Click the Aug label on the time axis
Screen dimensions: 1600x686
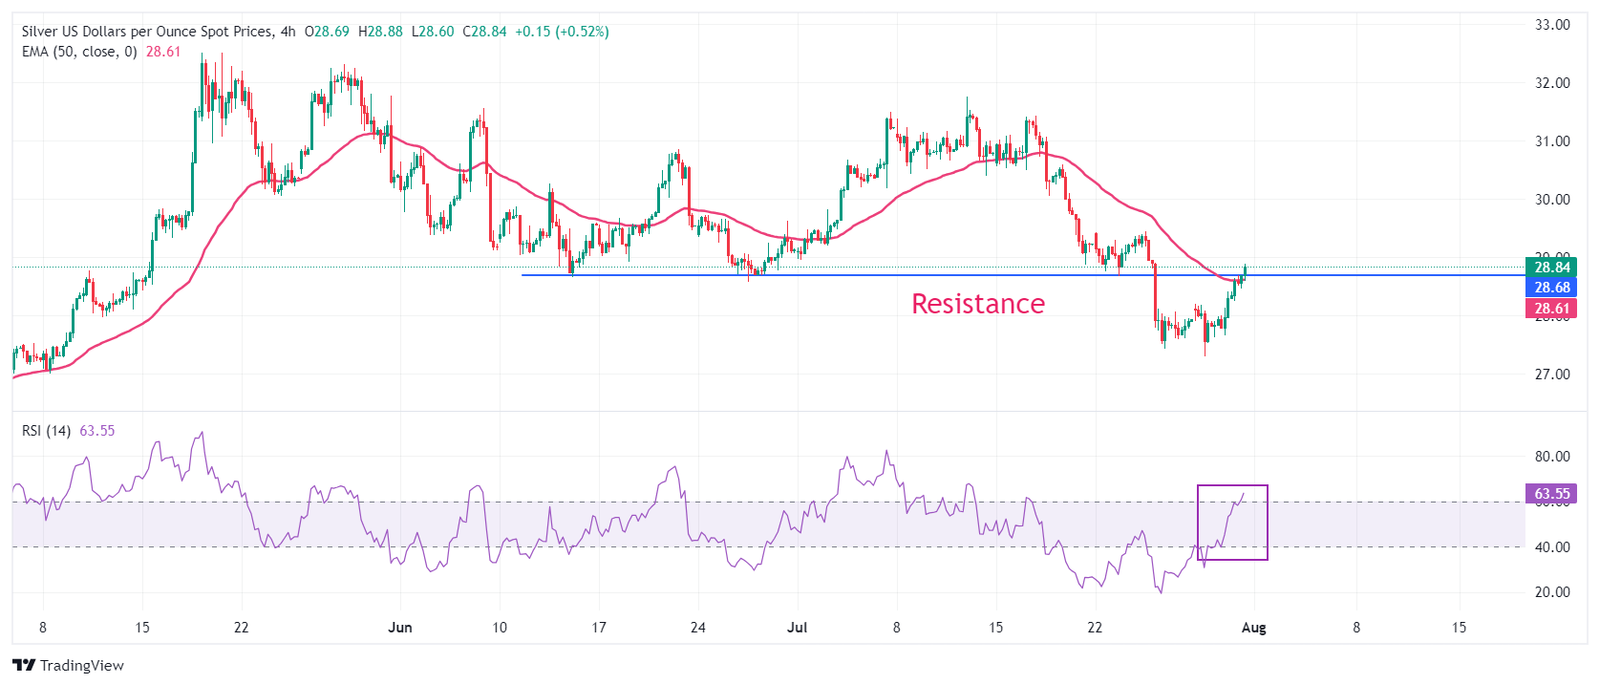[x=1253, y=628]
